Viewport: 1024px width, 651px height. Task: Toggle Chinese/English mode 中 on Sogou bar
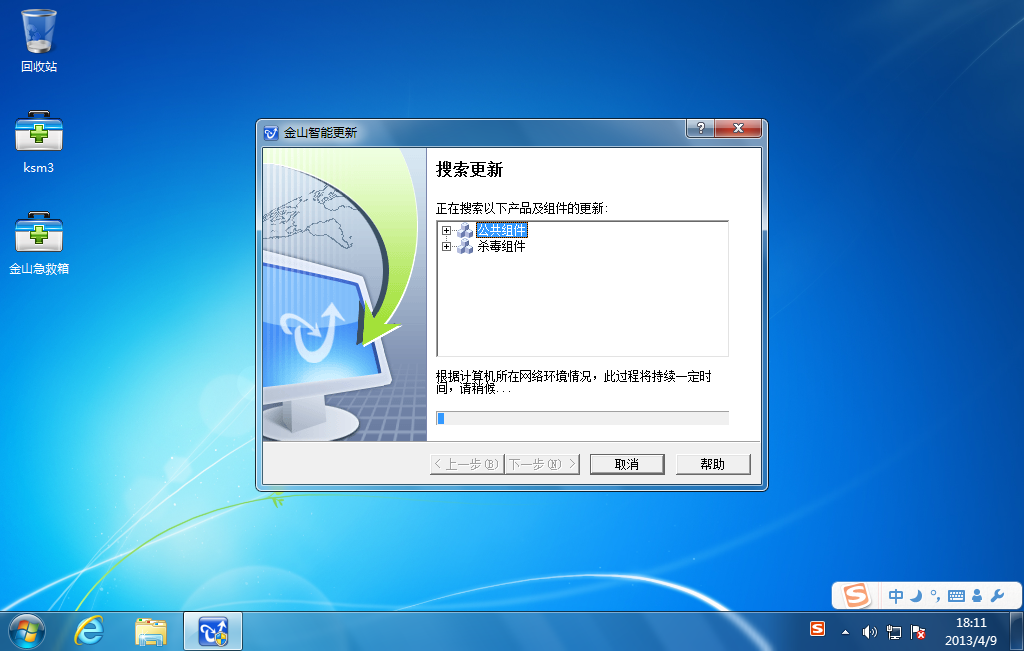[896, 595]
